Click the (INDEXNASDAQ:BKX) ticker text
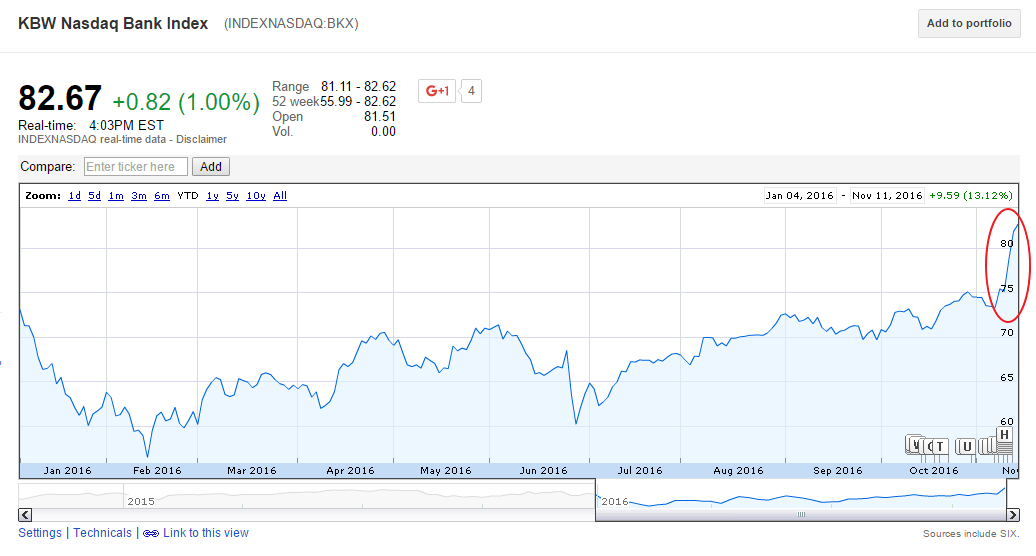1036x556 pixels. point(291,24)
